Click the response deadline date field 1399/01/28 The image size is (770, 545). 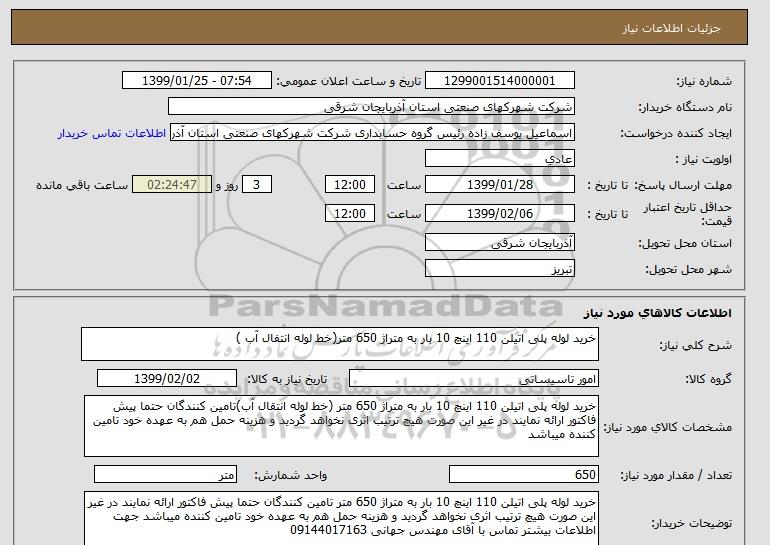[499, 185]
